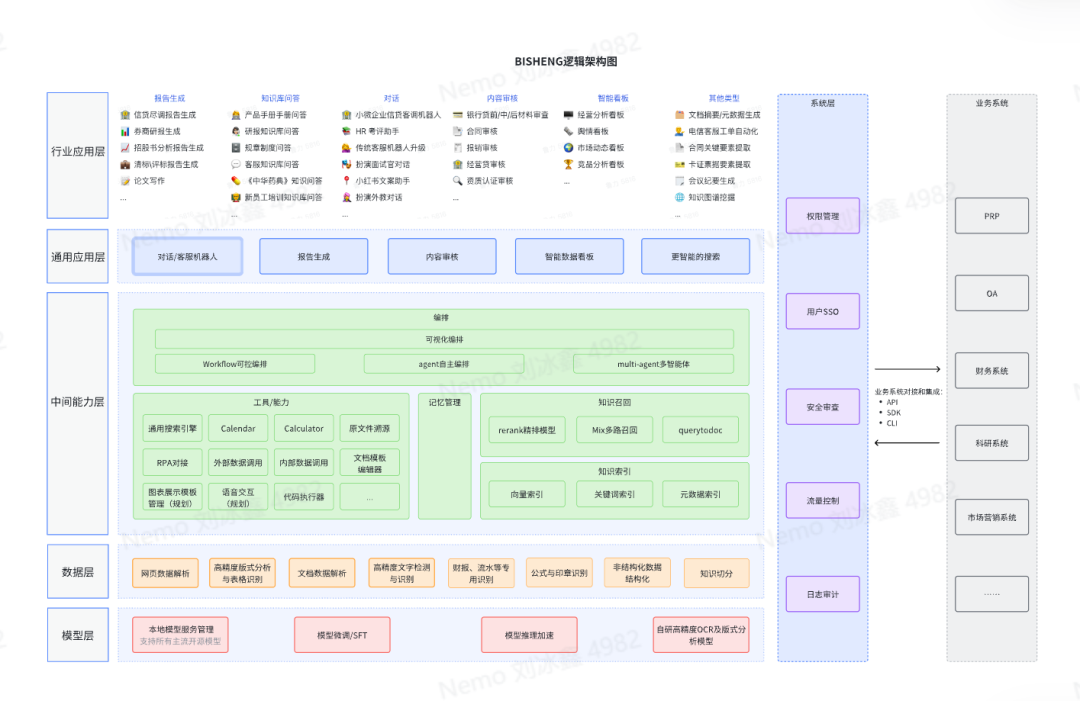Select the 对话/客服机器人 box
The width and height of the screenshot is (1080, 701).
coord(187,257)
